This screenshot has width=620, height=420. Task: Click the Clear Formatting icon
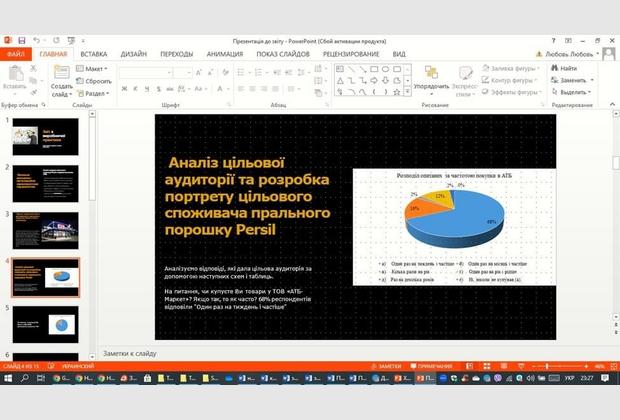pos(226,72)
